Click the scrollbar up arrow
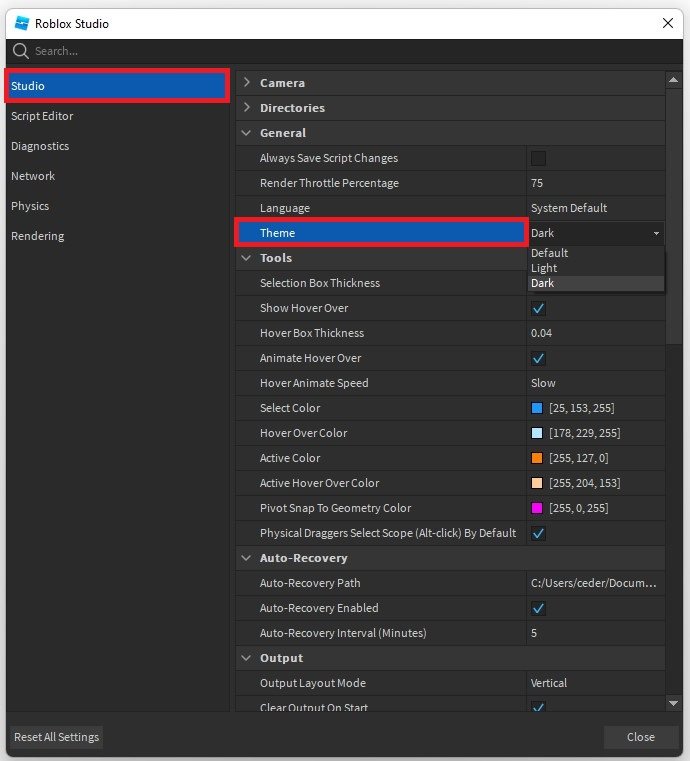The height and width of the screenshot is (761, 690). tap(673, 80)
